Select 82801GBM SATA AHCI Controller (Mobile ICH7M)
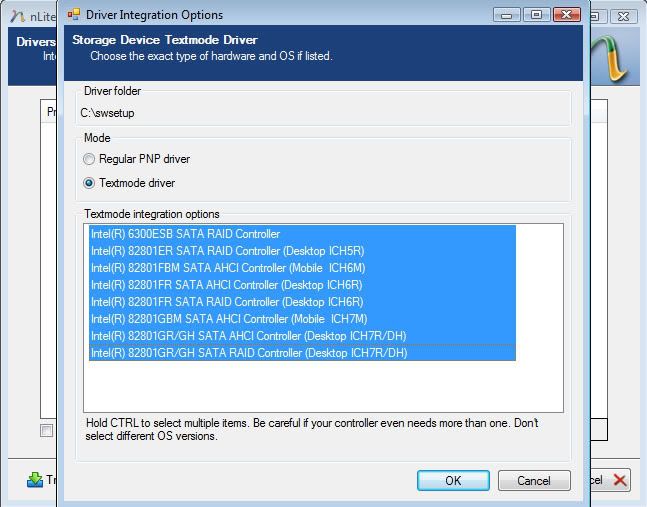This screenshot has width=647, height=507. pos(302,318)
